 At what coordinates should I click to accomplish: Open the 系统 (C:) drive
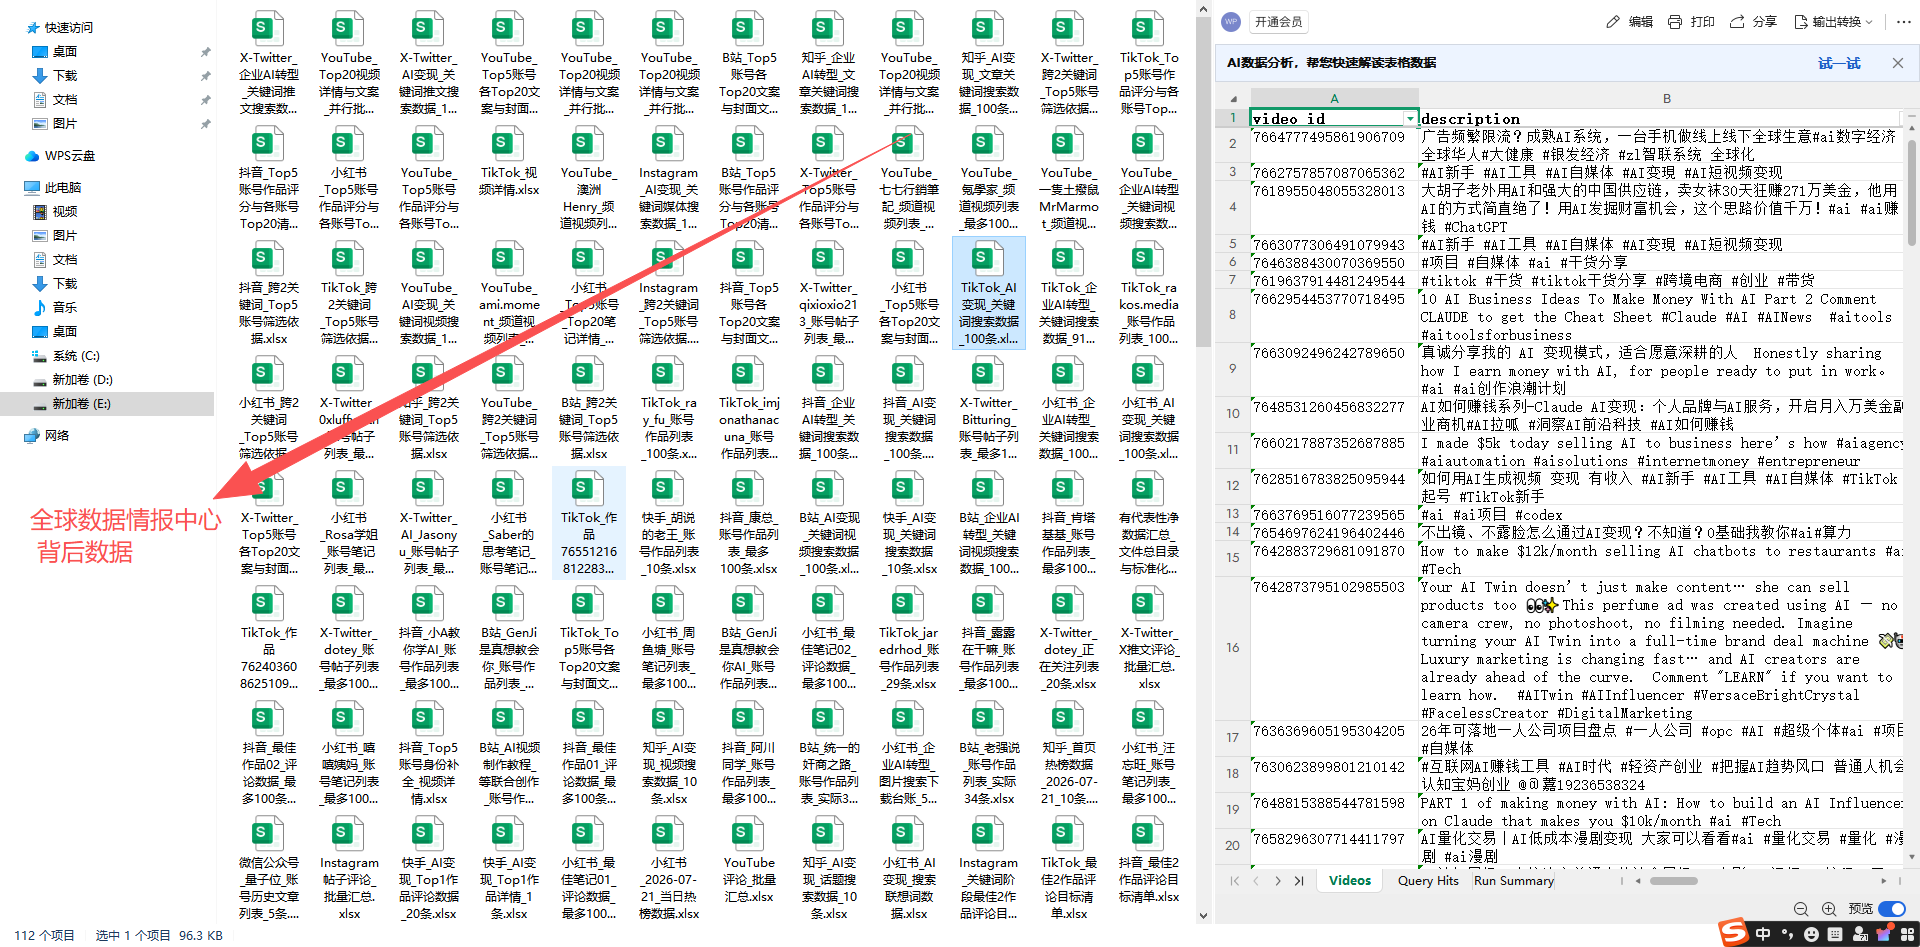point(66,356)
